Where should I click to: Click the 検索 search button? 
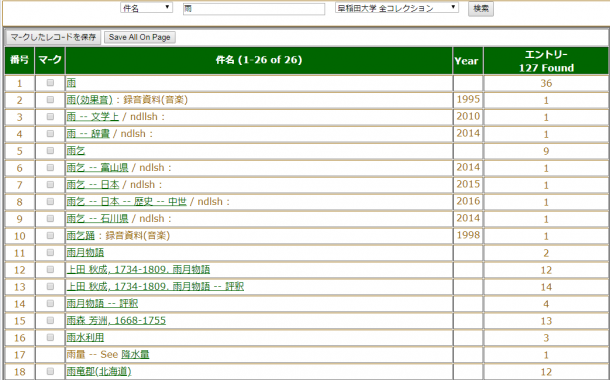tap(481, 9)
